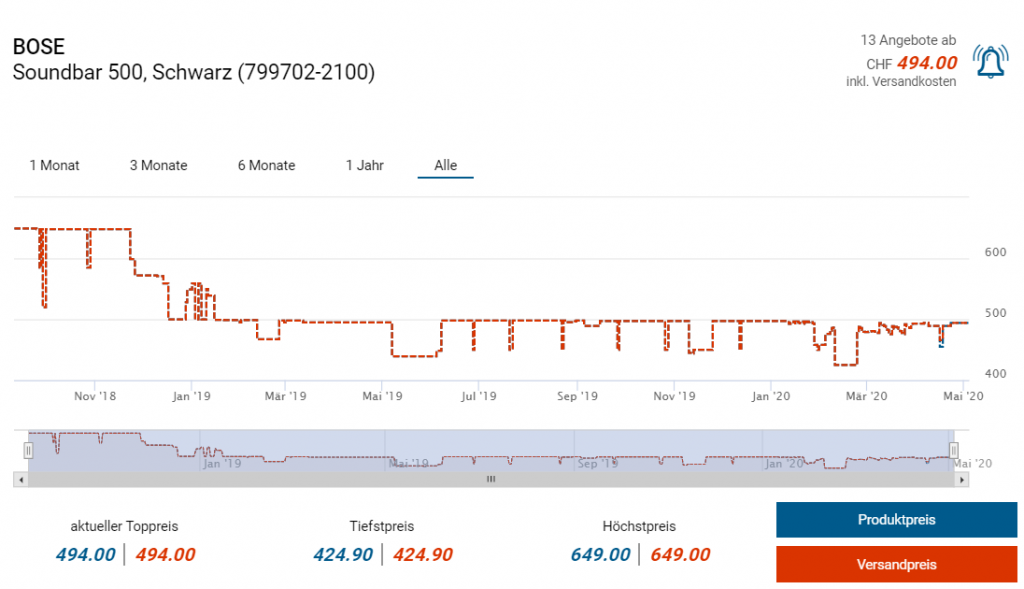Click the BOSE brand heading
The width and height of the screenshot is (1024, 589).
coord(38,47)
